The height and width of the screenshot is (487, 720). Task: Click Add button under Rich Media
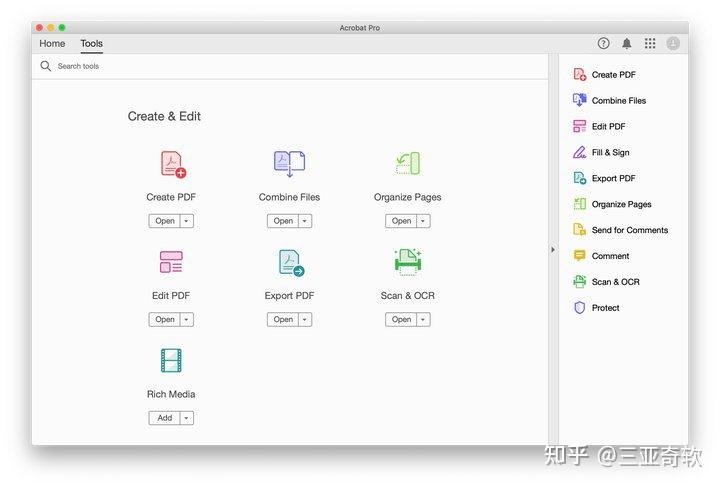(164, 418)
